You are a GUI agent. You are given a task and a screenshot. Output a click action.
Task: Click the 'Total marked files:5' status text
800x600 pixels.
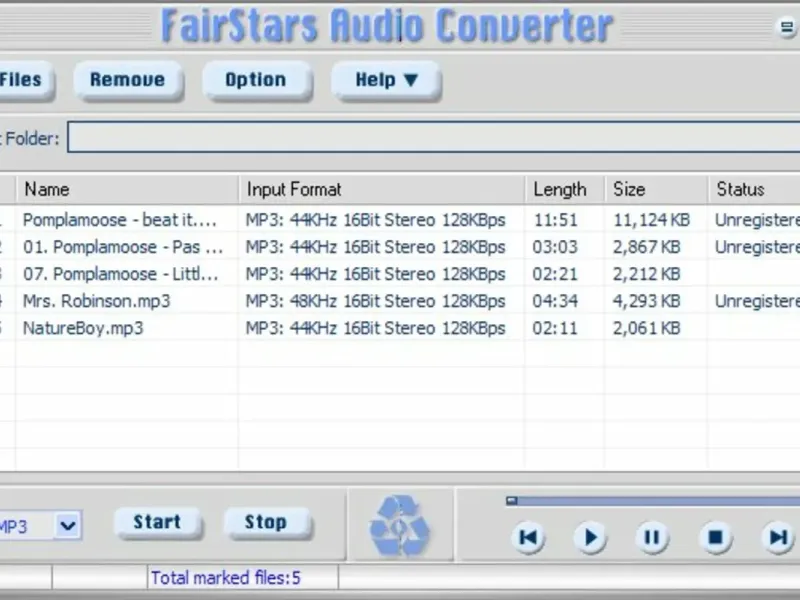[x=226, y=578]
